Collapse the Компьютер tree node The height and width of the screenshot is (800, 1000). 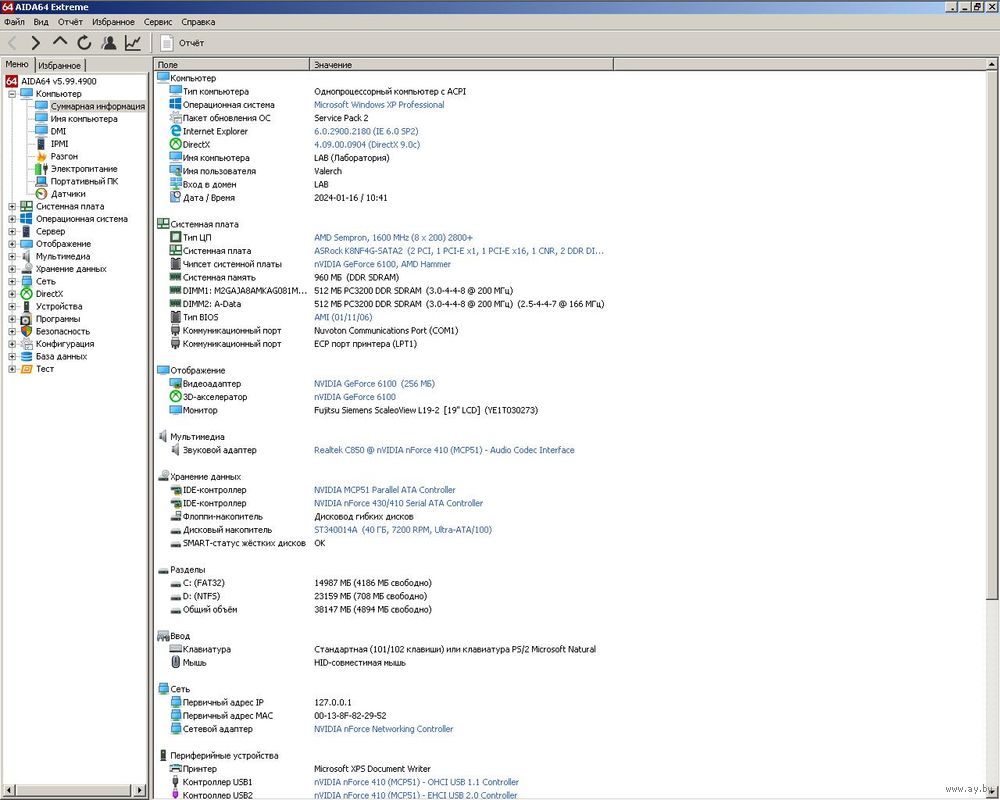pyautogui.click(x=12, y=94)
